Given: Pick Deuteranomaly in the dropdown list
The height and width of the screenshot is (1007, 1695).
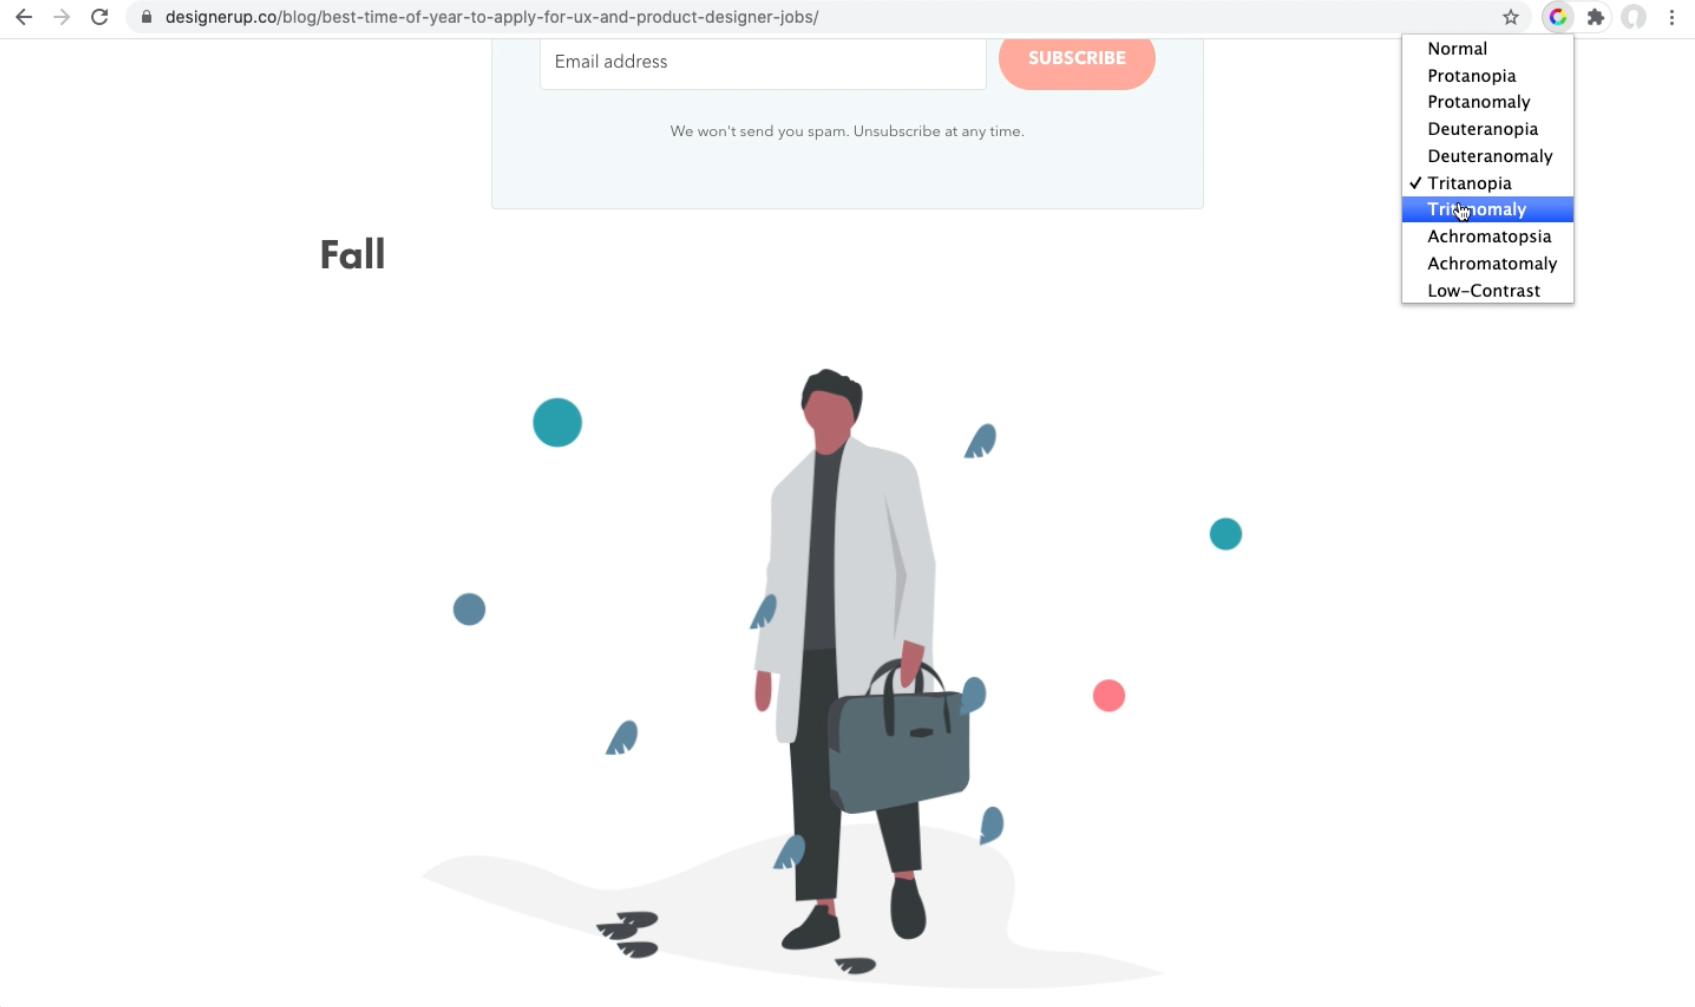Looking at the screenshot, I should [1487, 156].
